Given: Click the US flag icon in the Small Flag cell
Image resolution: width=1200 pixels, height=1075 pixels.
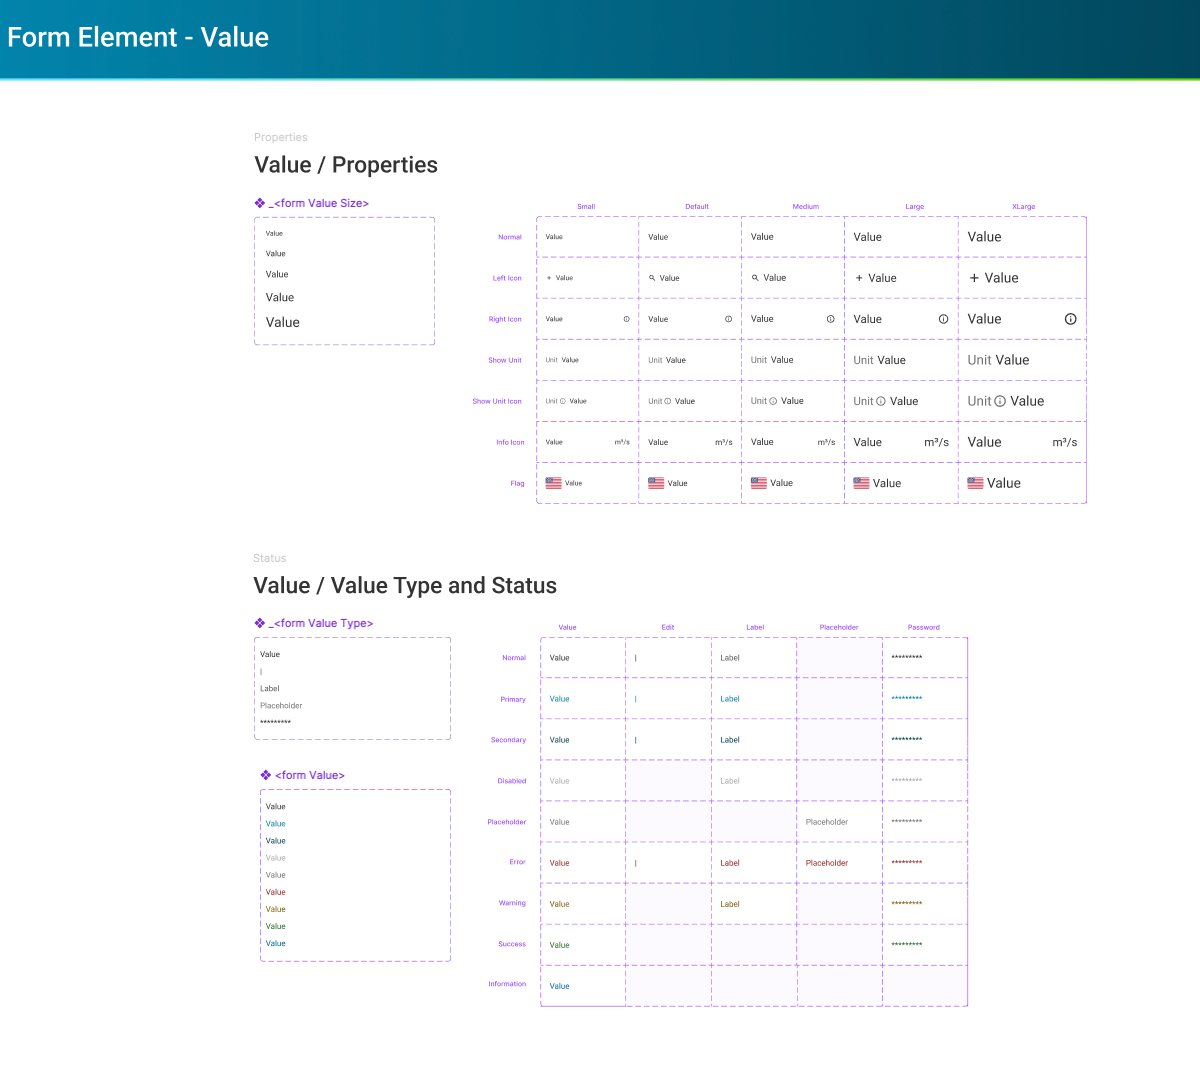Looking at the screenshot, I should click(553, 482).
